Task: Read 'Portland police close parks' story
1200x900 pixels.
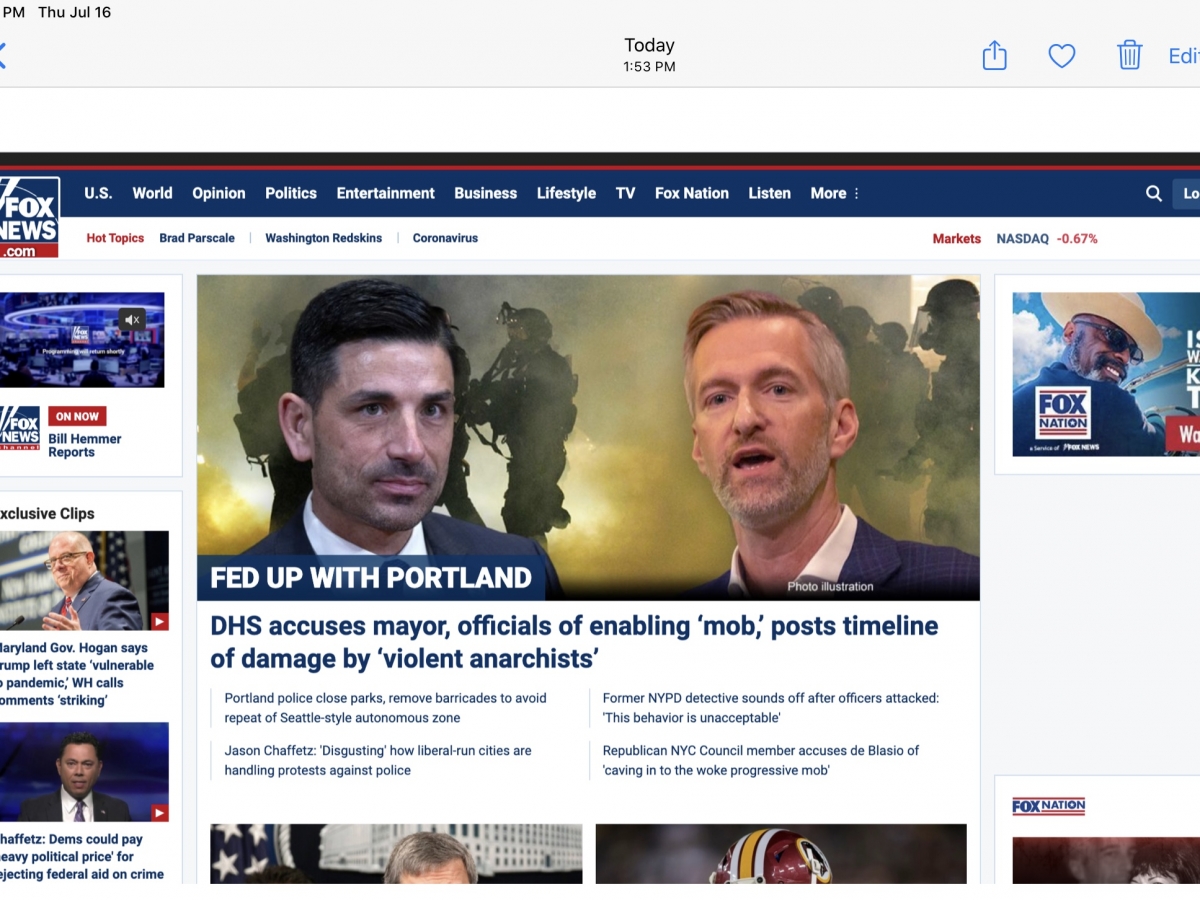Action: click(x=386, y=708)
